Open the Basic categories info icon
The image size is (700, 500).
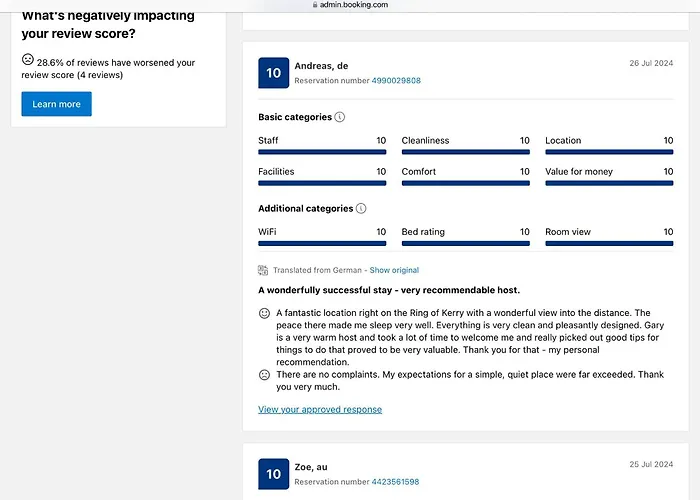click(x=340, y=117)
